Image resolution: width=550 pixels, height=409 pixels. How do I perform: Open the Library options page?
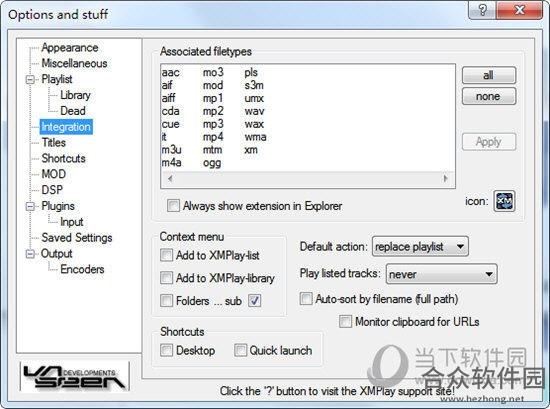point(75,95)
